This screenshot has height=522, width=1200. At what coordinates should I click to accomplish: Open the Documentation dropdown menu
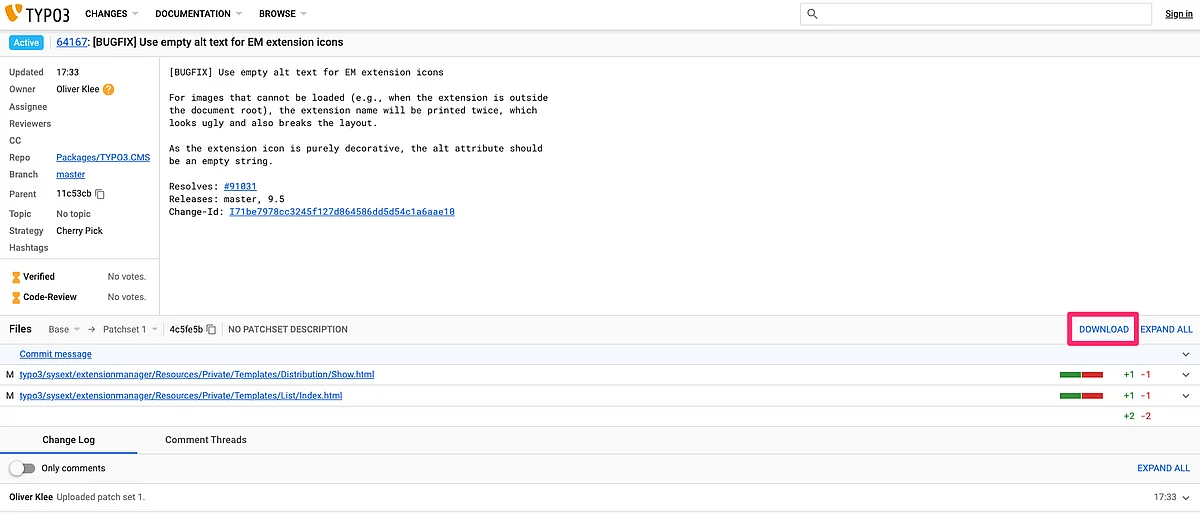point(198,14)
